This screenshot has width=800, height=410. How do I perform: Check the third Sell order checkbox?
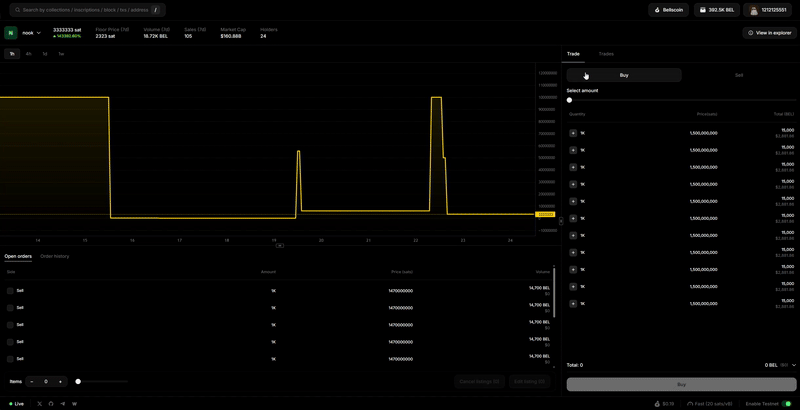pyautogui.click(x=10, y=324)
